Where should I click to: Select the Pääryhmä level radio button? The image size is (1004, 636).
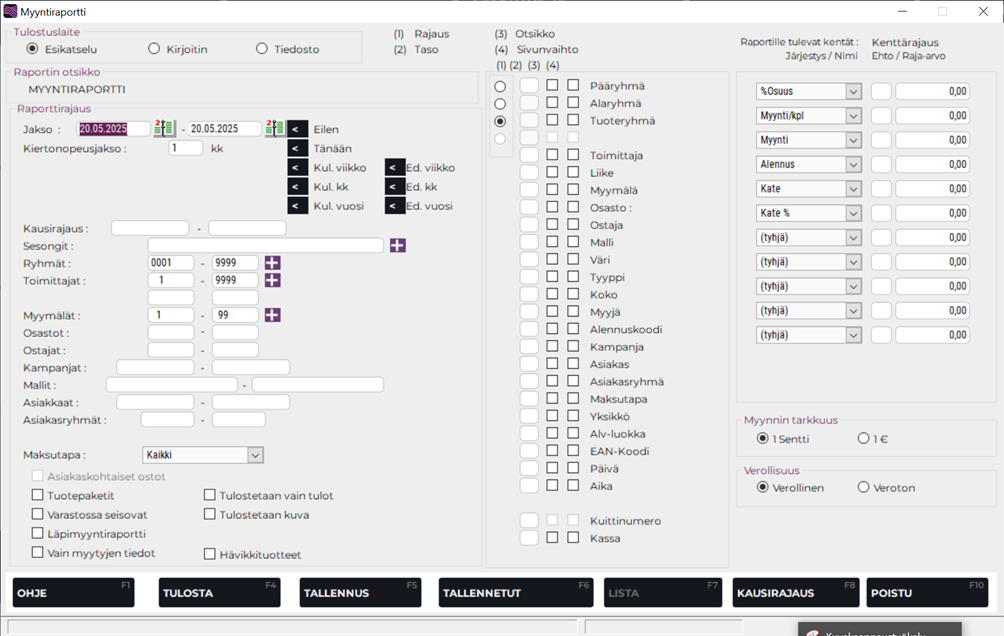coord(501,86)
